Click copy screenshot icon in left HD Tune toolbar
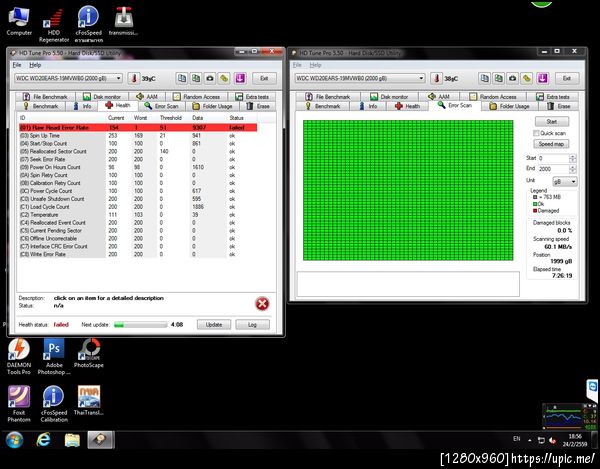 click(196, 78)
